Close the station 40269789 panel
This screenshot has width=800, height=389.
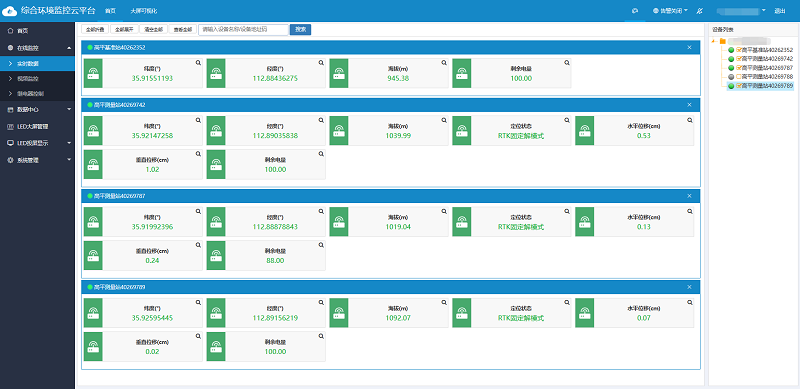coord(689,287)
